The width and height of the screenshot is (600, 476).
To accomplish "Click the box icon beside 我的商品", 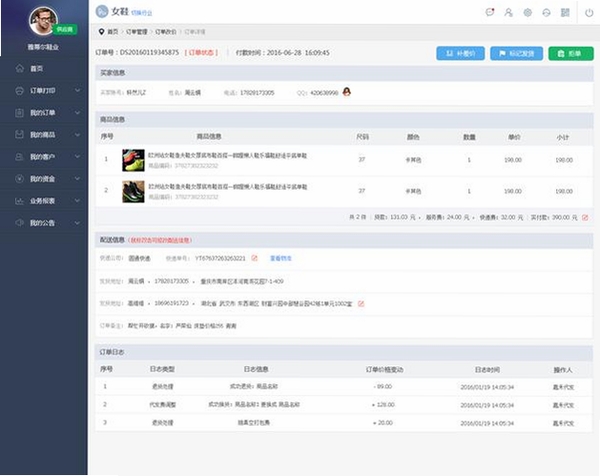I will click(20, 134).
